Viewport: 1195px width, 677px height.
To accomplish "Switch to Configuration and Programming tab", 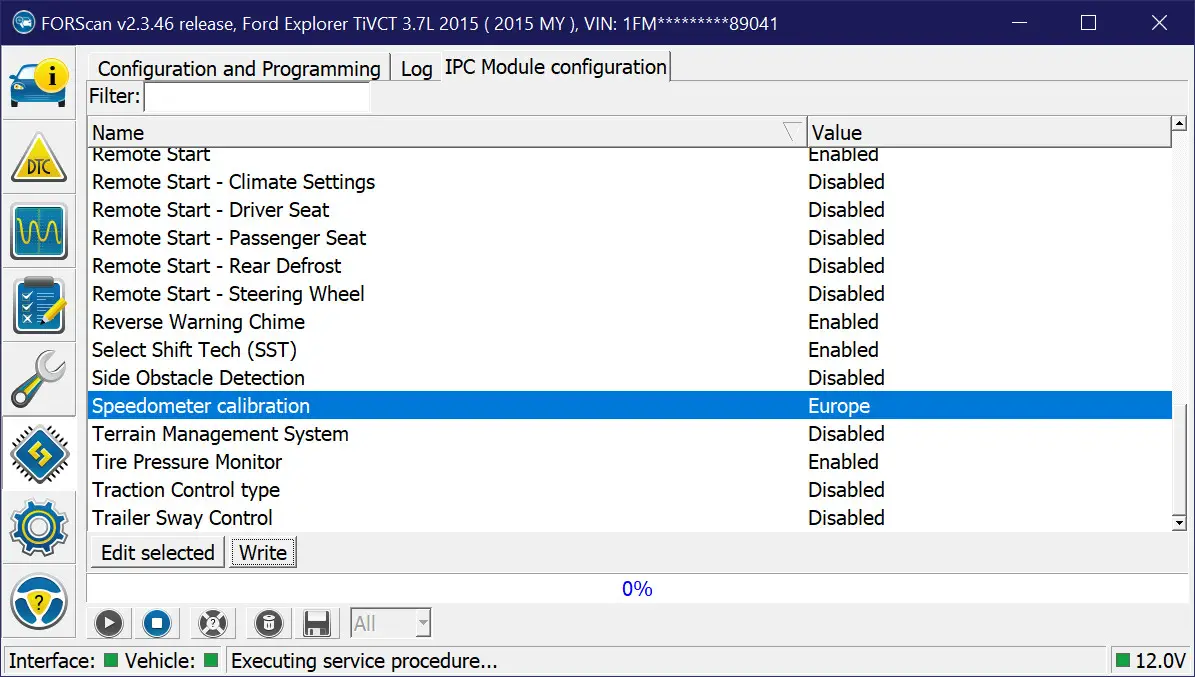I will coord(239,69).
